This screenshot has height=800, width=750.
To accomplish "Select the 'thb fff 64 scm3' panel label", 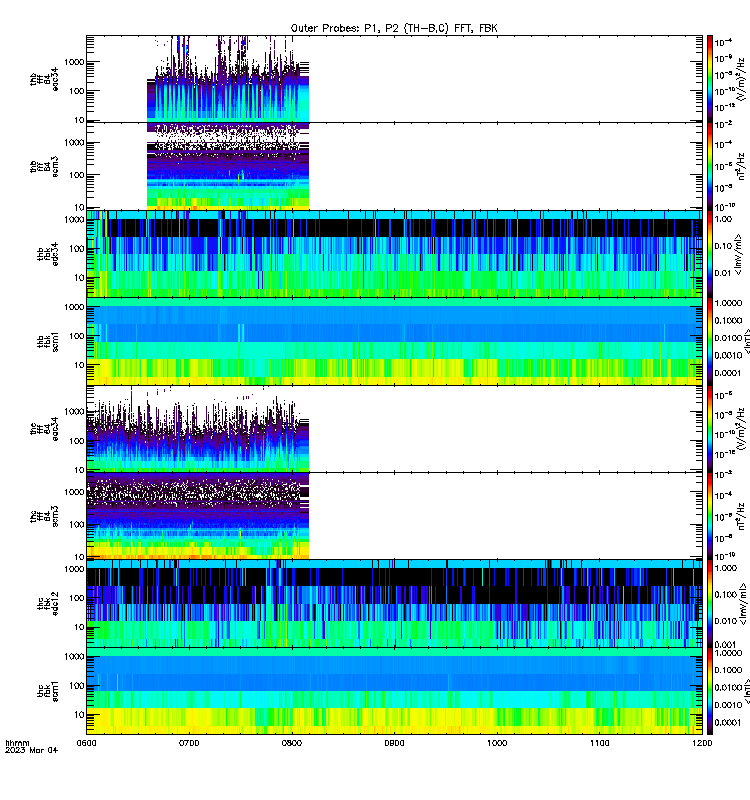I will coord(44,166).
